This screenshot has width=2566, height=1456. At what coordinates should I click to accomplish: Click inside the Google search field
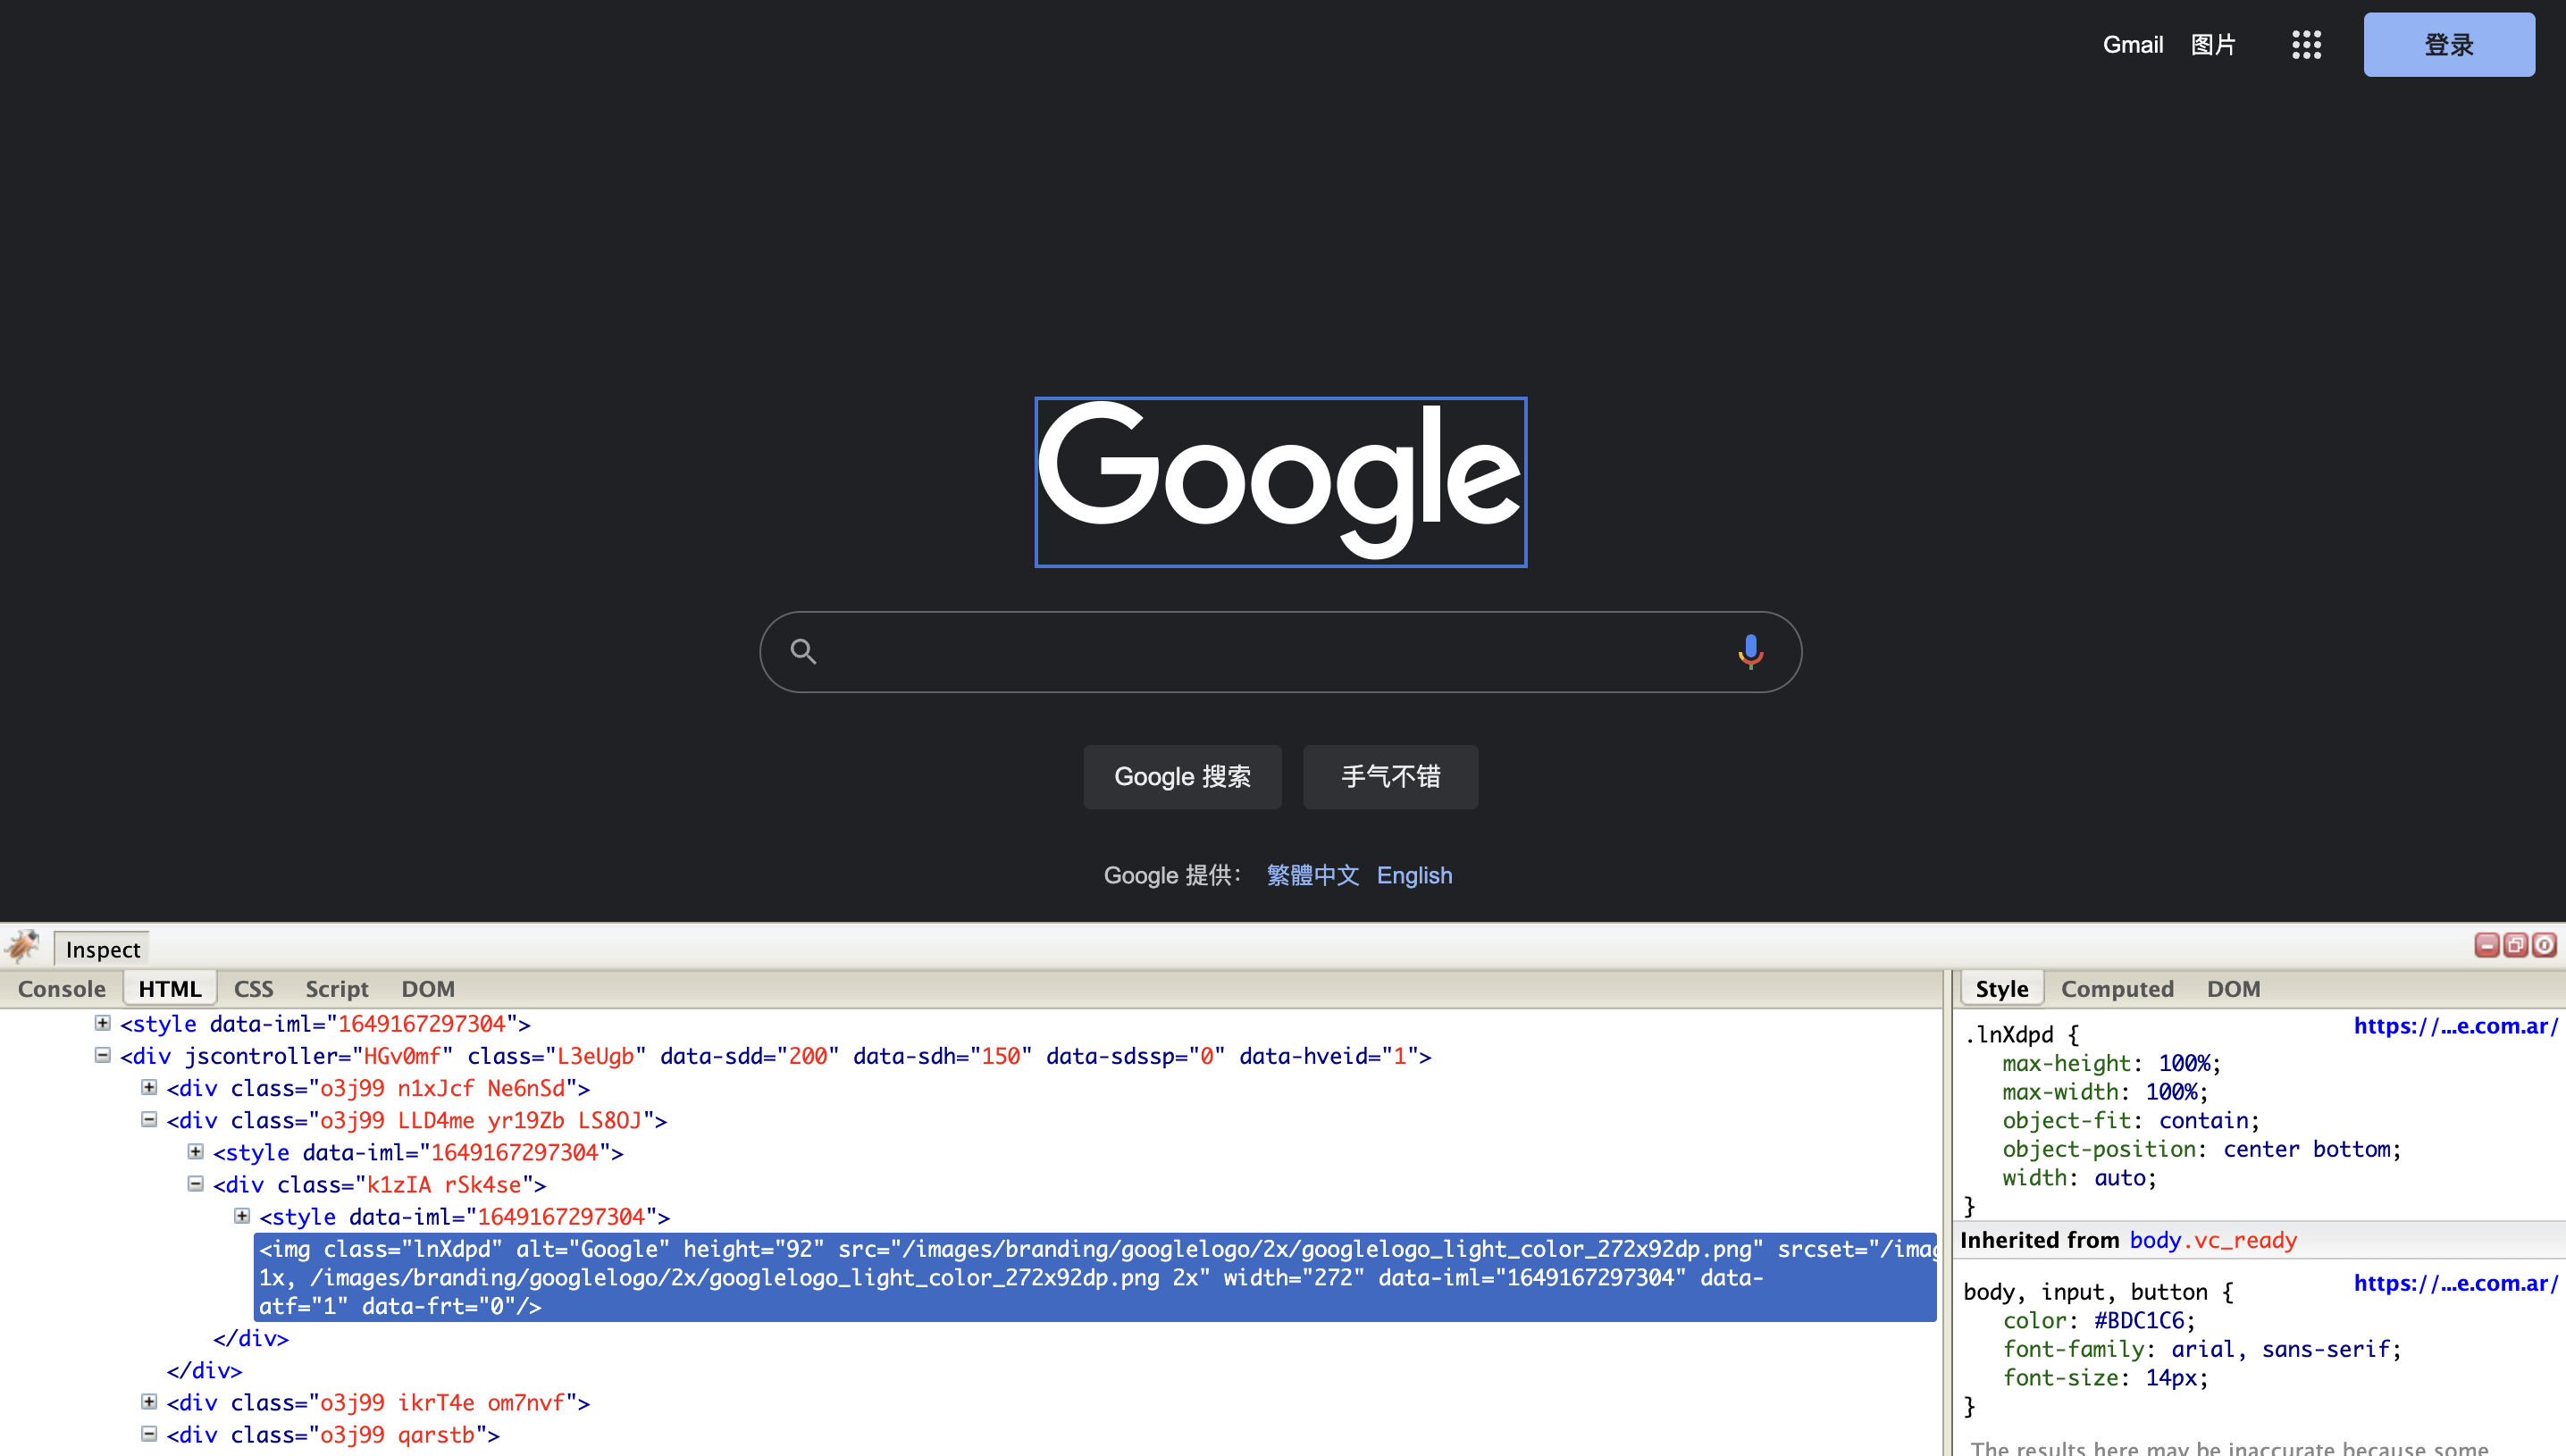(1270, 652)
